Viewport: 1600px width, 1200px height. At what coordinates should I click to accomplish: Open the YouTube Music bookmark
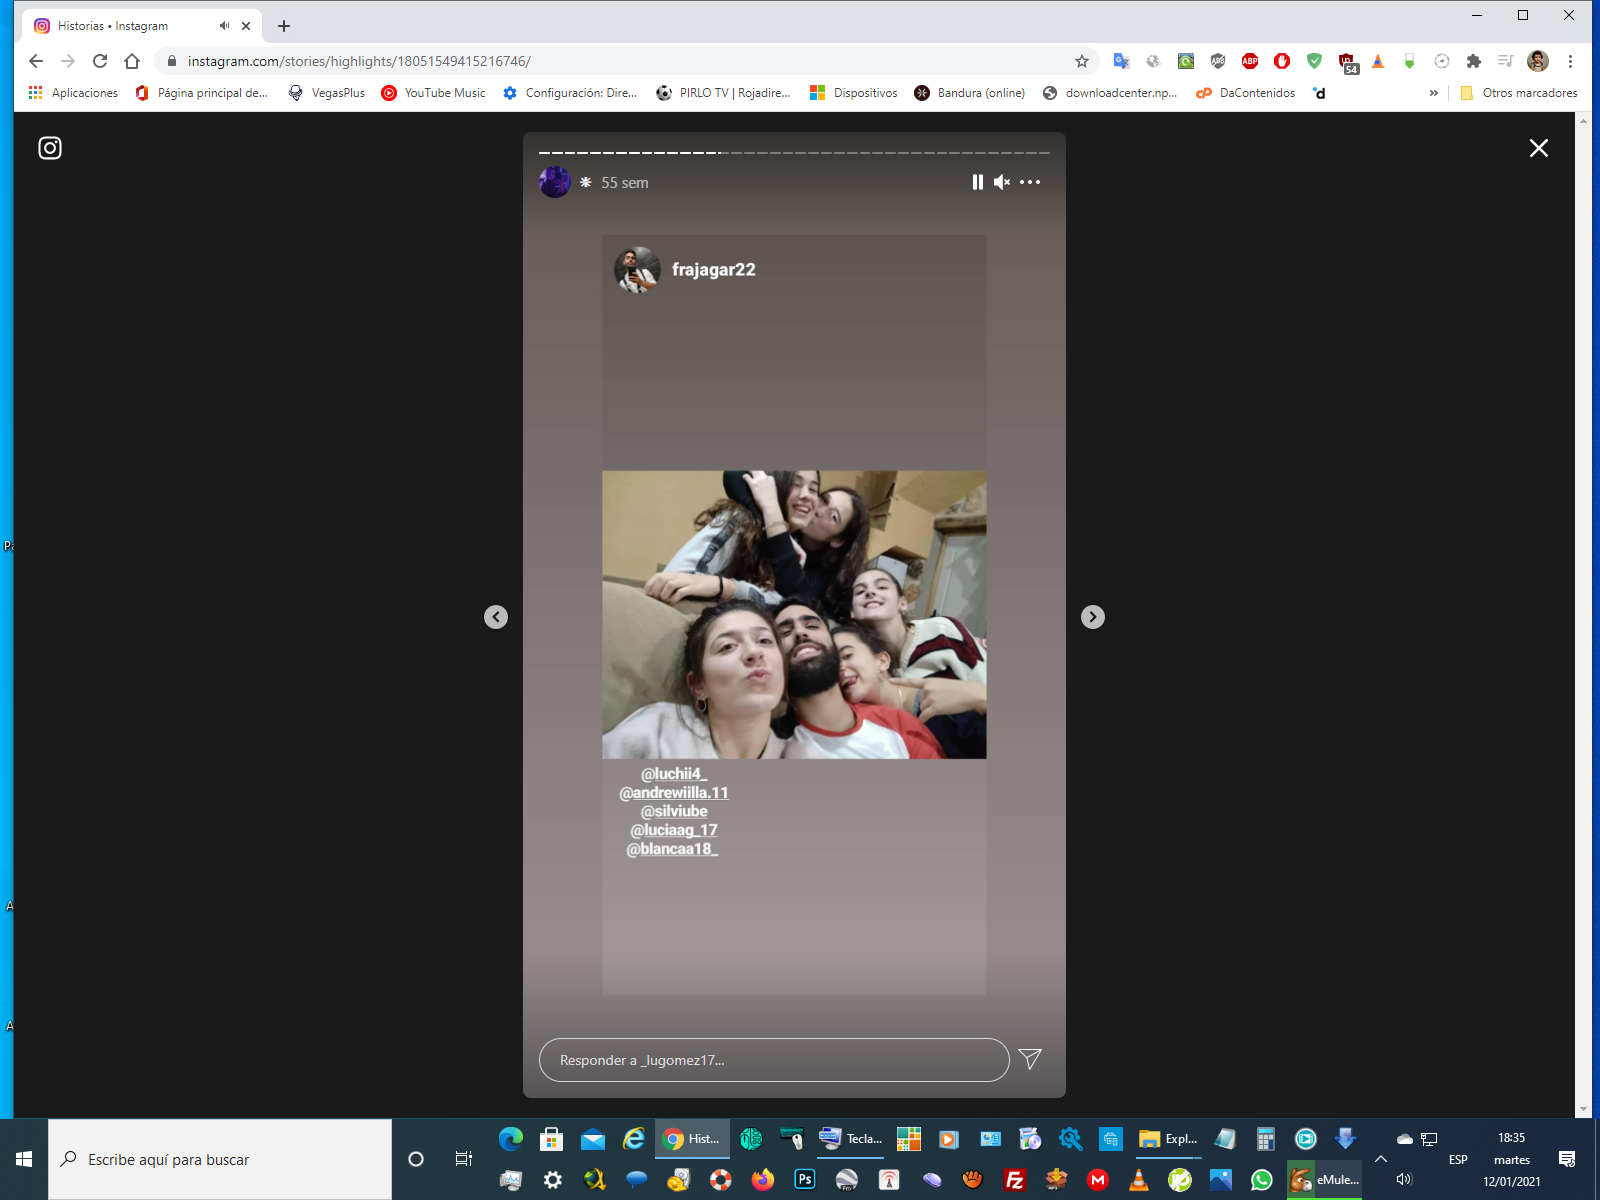coord(434,93)
